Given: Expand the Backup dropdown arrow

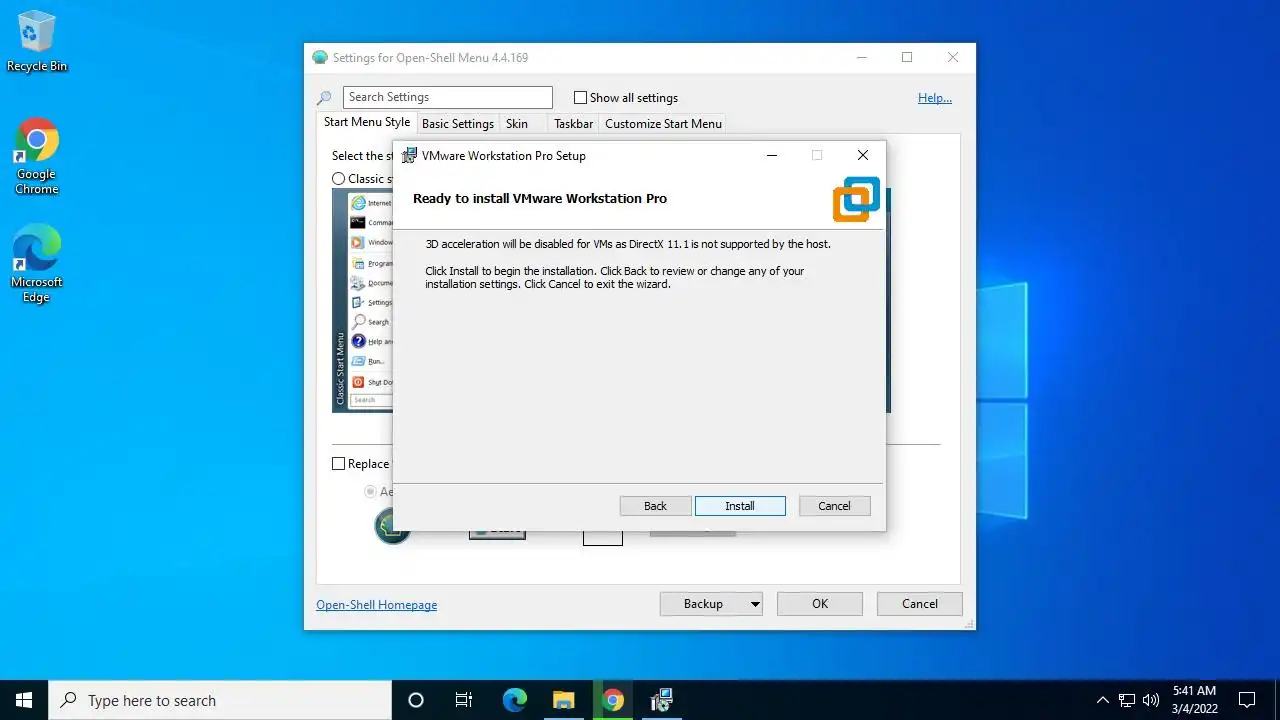Looking at the screenshot, I should (755, 604).
